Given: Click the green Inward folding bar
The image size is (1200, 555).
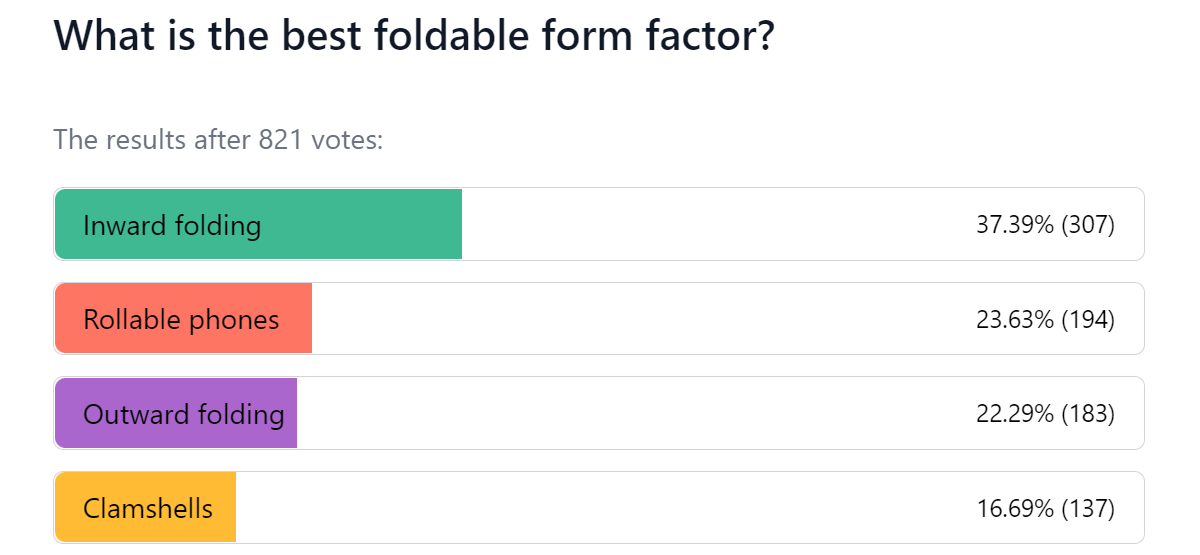Looking at the screenshot, I should pos(258,224).
